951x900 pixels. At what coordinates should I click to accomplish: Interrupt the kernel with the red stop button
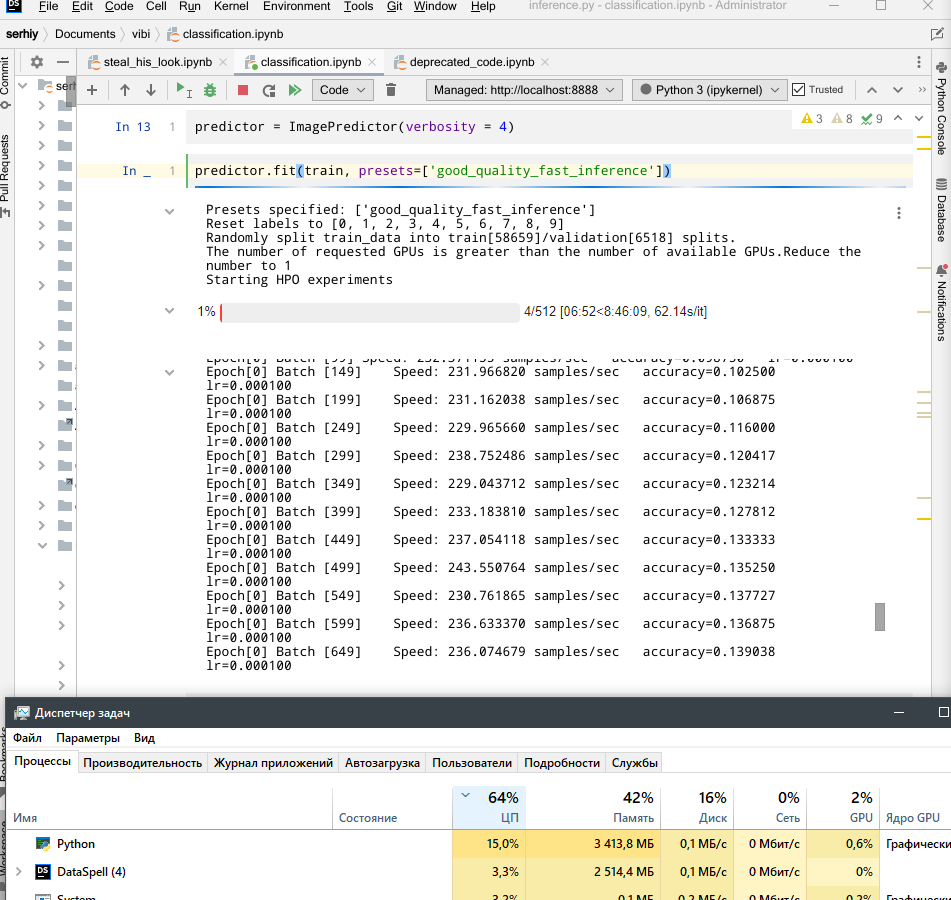(243, 90)
